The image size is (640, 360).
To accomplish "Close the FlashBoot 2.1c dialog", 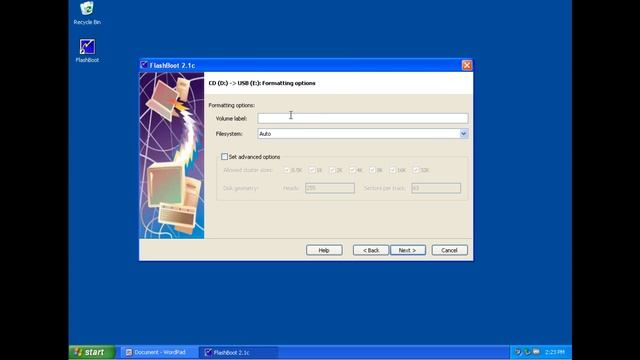I will point(467,65).
